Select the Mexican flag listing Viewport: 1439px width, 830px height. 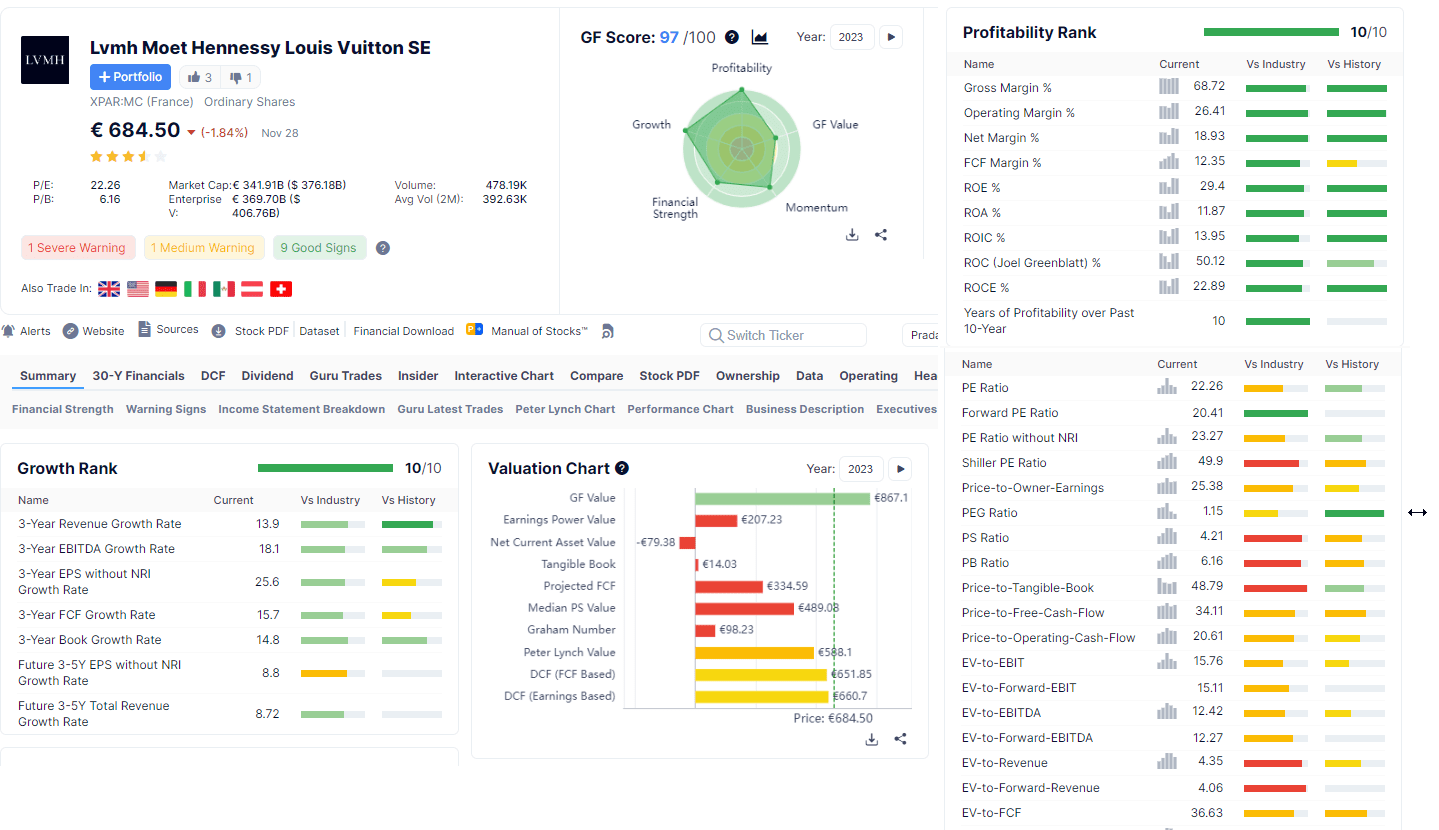tap(224, 289)
